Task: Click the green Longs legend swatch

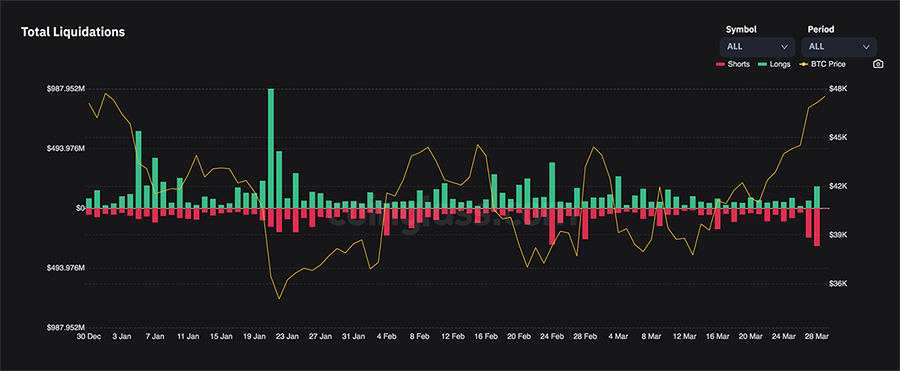Action: point(762,64)
